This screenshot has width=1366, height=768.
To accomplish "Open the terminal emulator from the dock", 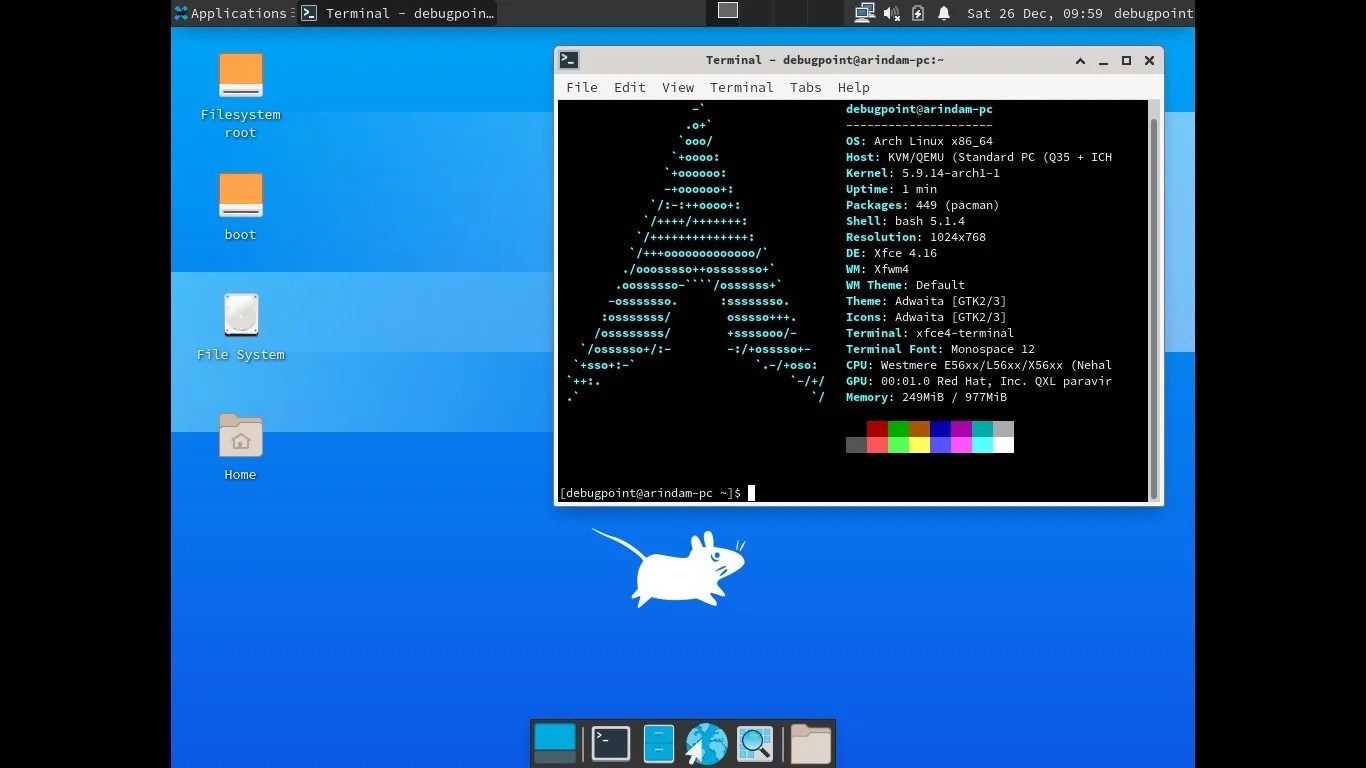I will (610, 743).
